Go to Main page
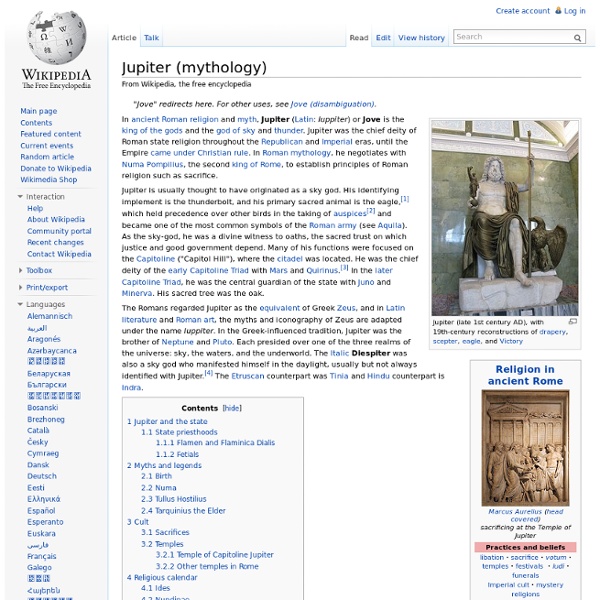The height and width of the screenshot is (600, 600). pyautogui.click(x=39, y=111)
